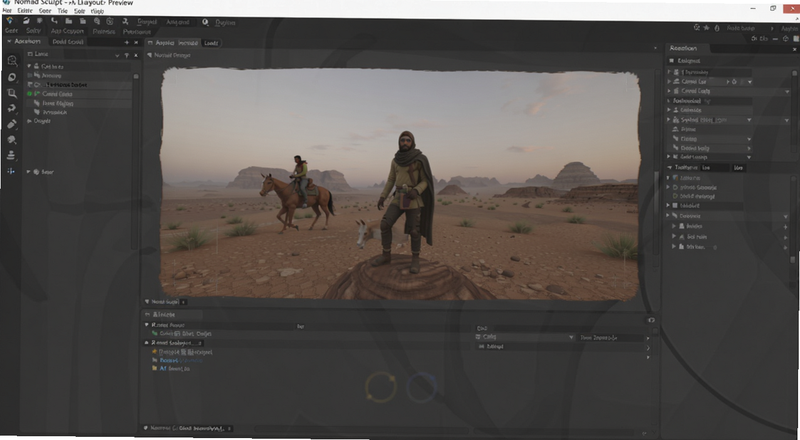Viewport: 800px width, 440px height.
Task: Click the horse rider in the viewport
Action: [300, 180]
